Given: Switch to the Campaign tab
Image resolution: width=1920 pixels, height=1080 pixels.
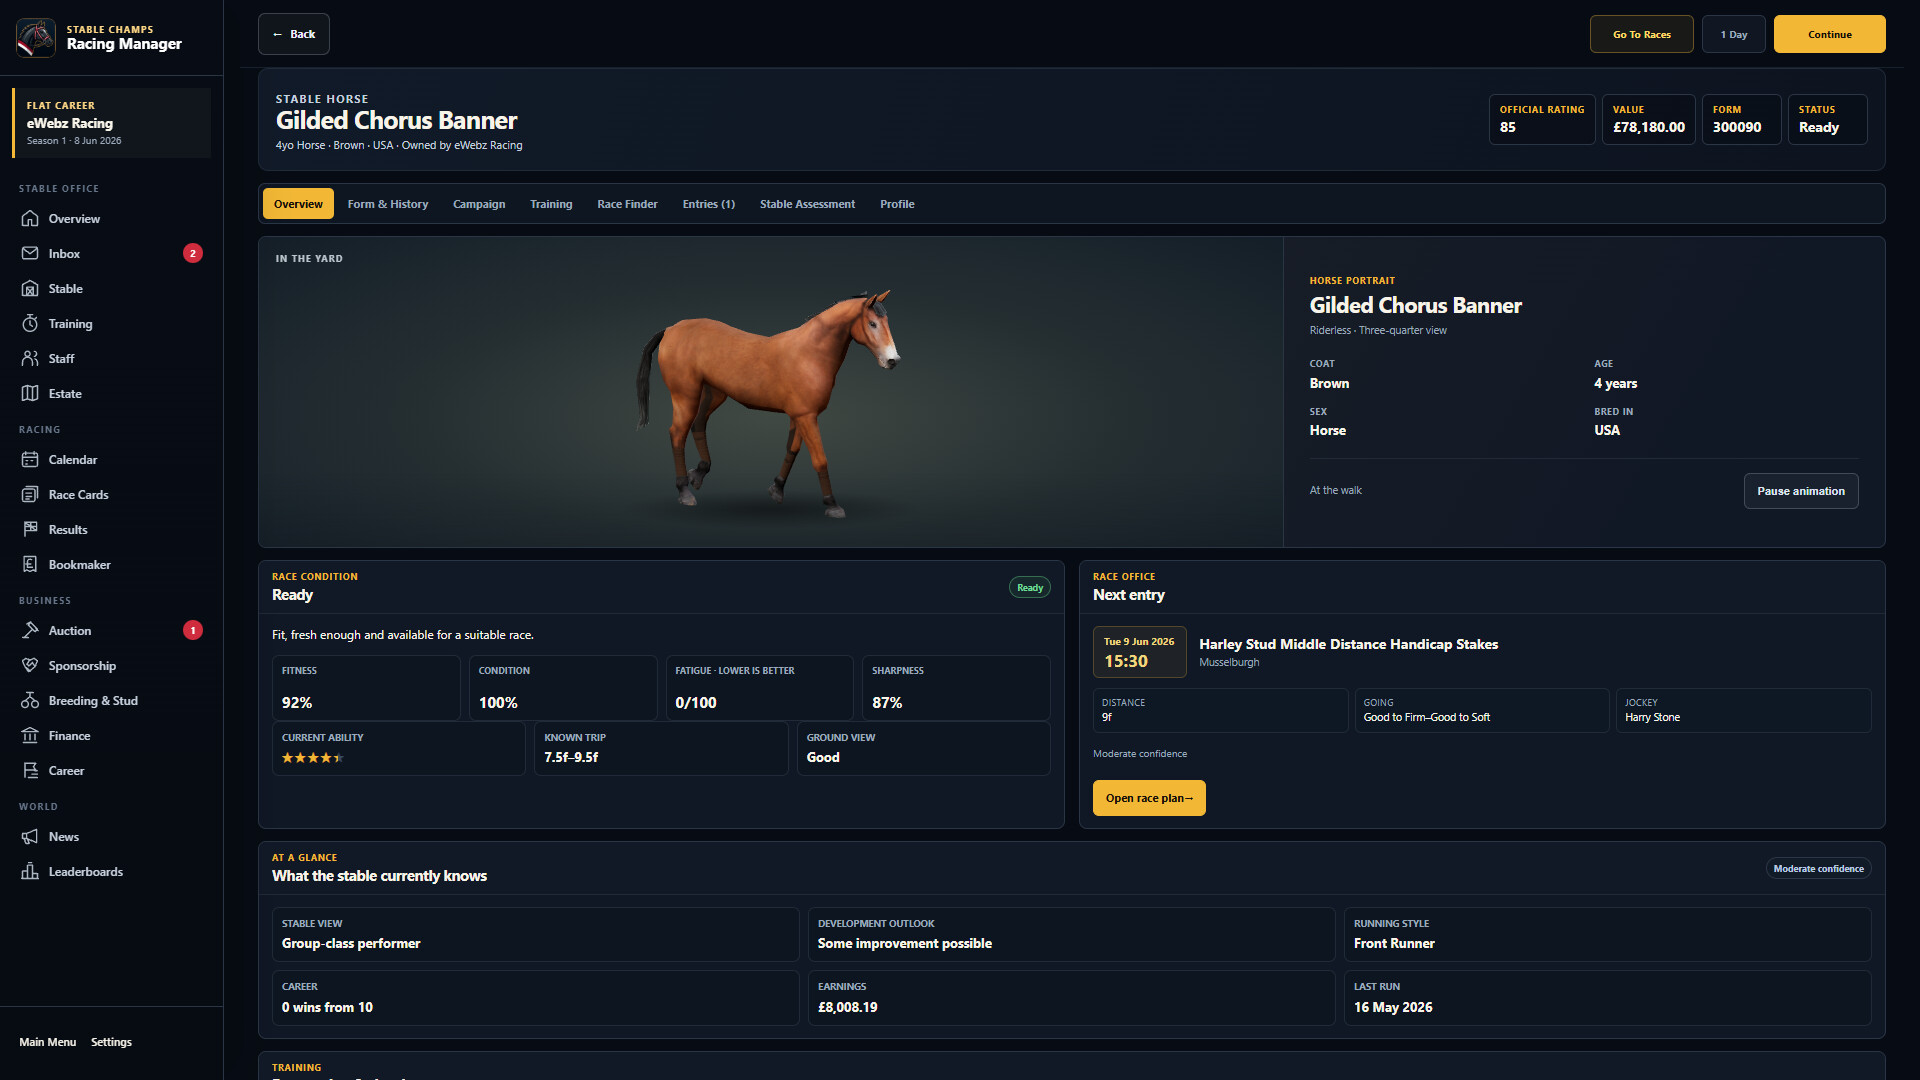Looking at the screenshot, I should tap(479, 204).
